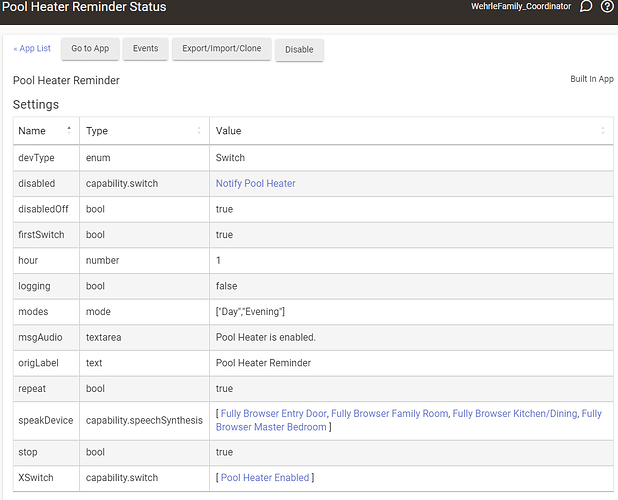
Task: Open Notify Pool Heater device link
Action: pyautogui.click(x=255, y=184)
